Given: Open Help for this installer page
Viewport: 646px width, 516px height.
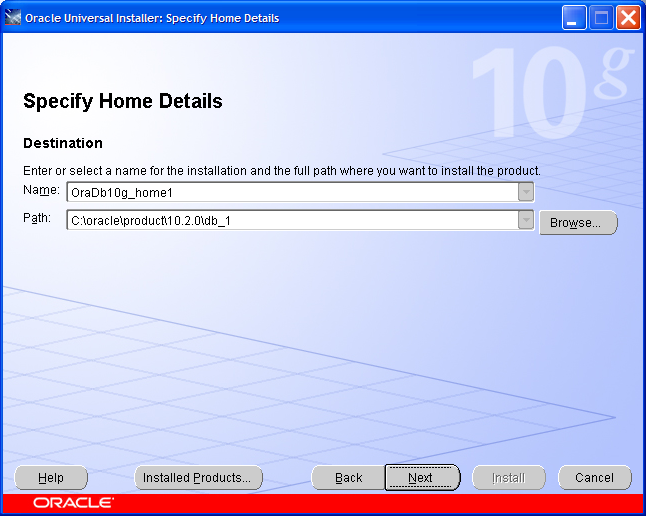Looking at the screenshot, I should 51,478.
